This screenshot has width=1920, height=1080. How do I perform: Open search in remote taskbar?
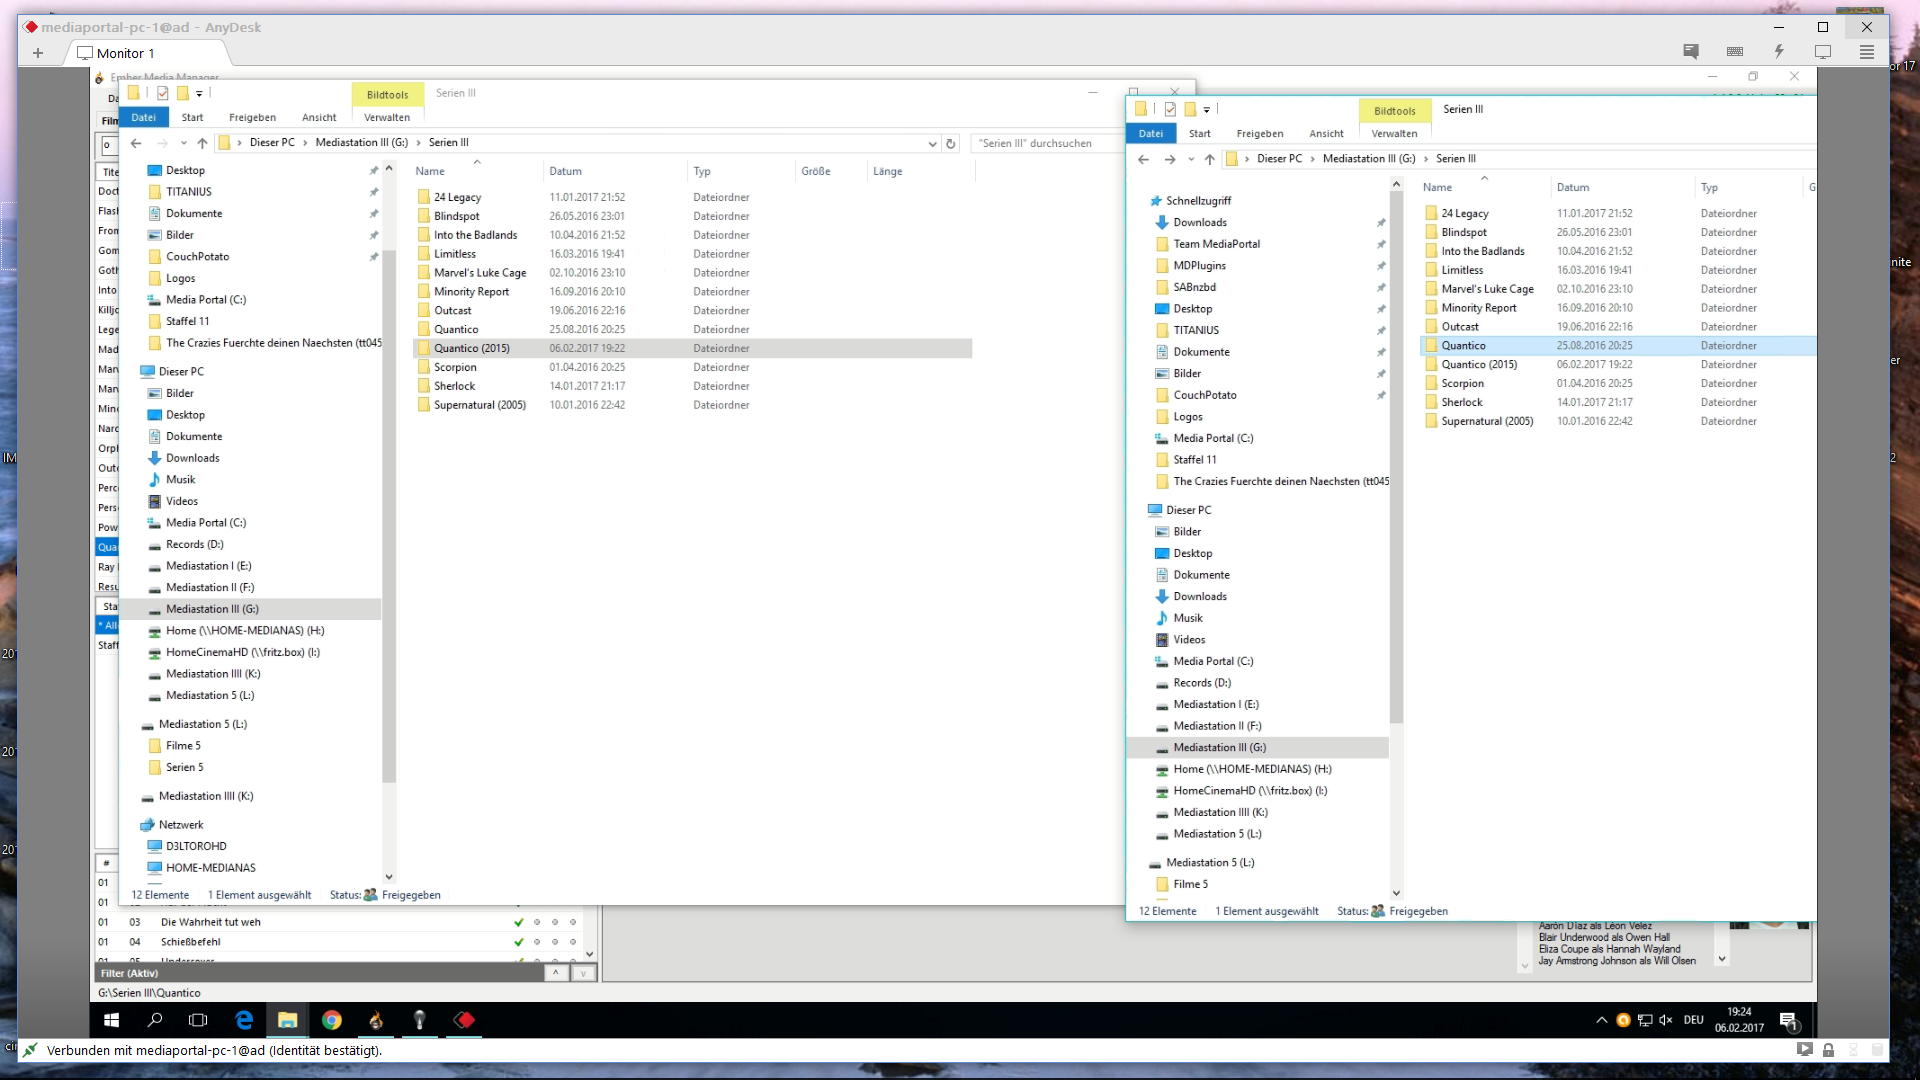[x=155, y=1020]
